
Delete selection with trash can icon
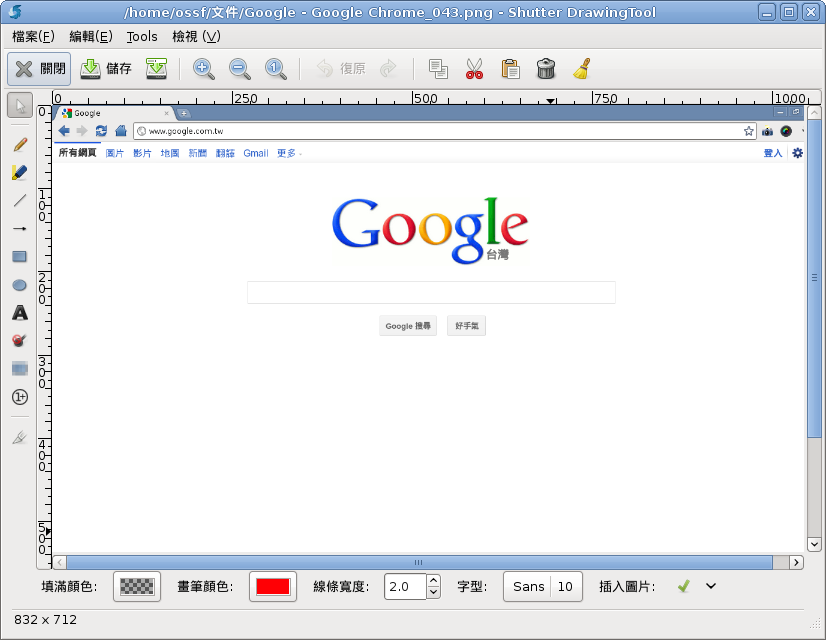point(546,68)
